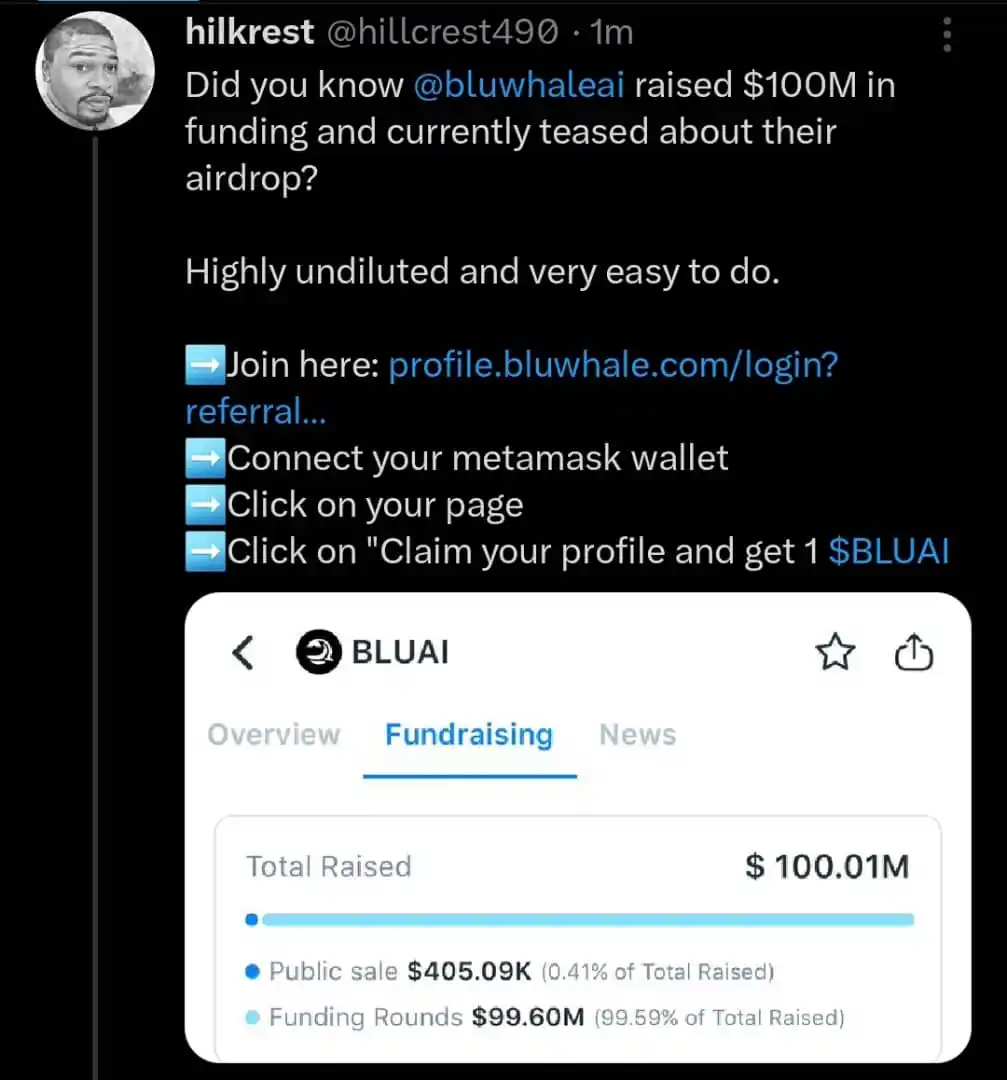
Task: Favorite BLUAI with the star icon
Action: [x=835, y=652]
